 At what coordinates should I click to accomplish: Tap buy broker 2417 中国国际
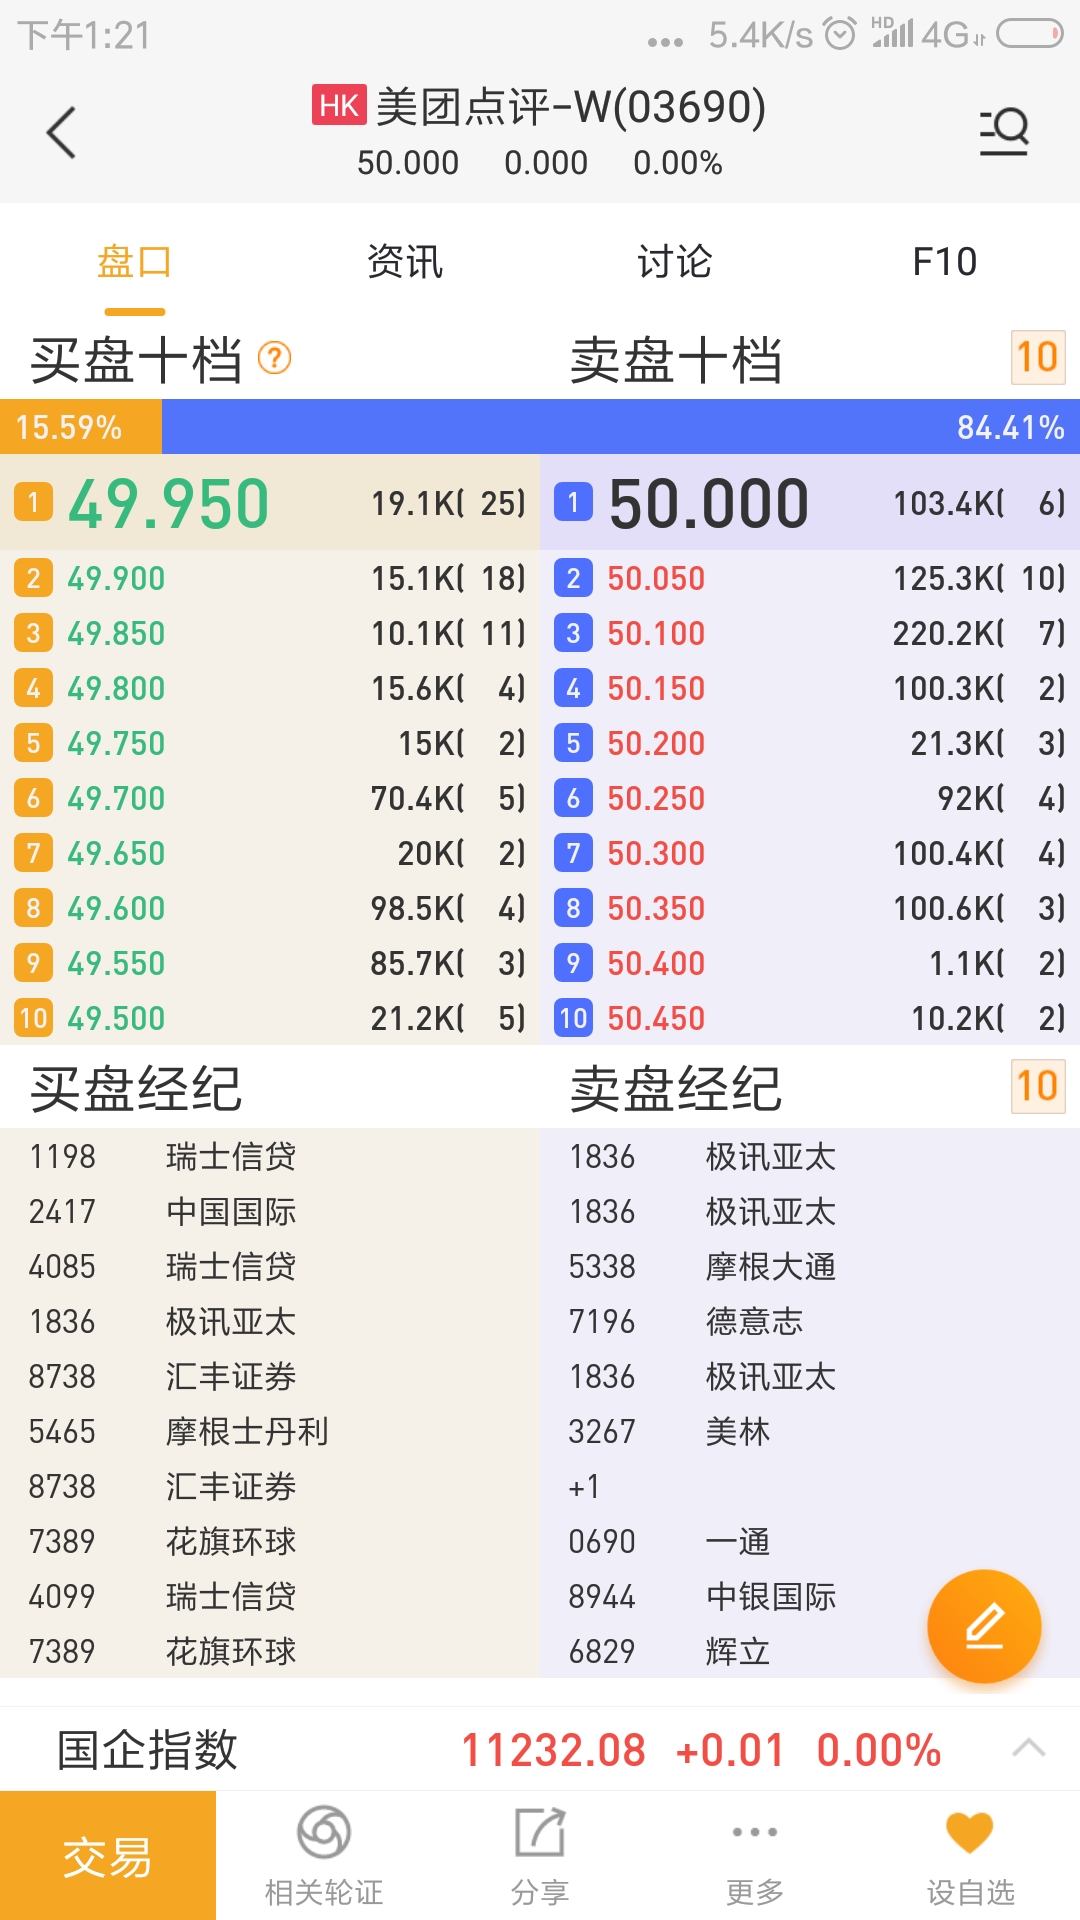tap(163, 1211)
